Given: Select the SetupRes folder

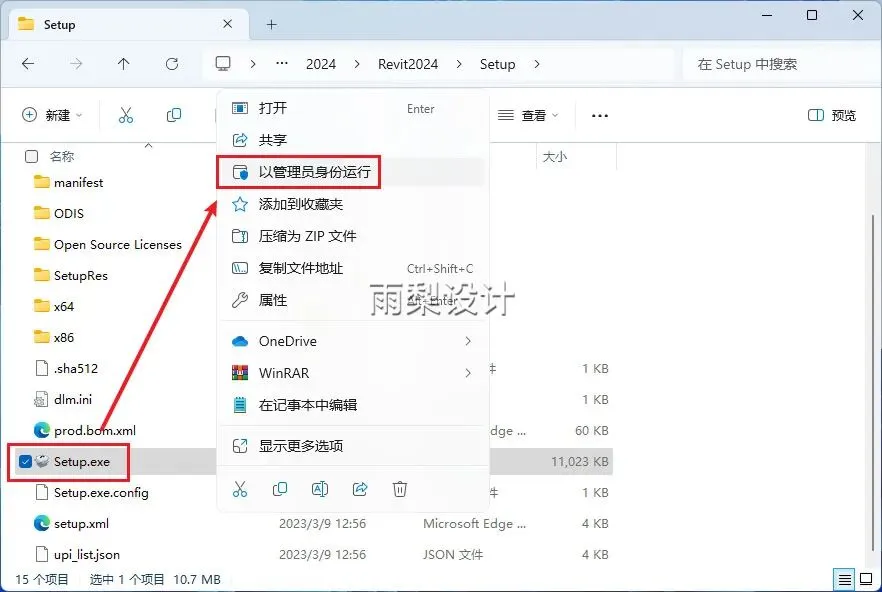Looking at the screenshot, I should 80,275.
